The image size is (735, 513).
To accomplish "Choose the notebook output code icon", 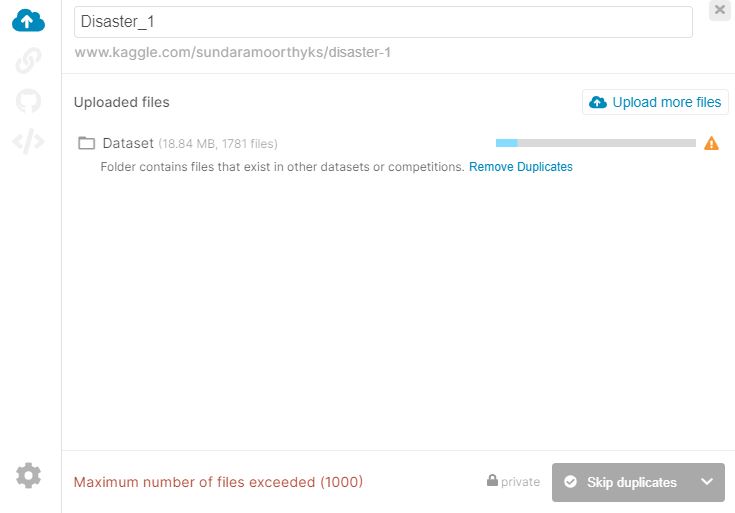I will (28, 141).
